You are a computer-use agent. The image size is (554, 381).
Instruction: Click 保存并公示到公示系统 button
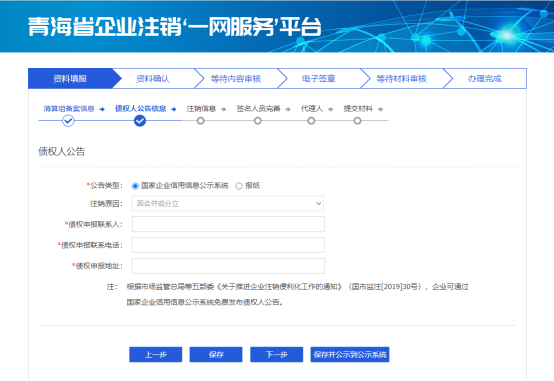[350, 354]
